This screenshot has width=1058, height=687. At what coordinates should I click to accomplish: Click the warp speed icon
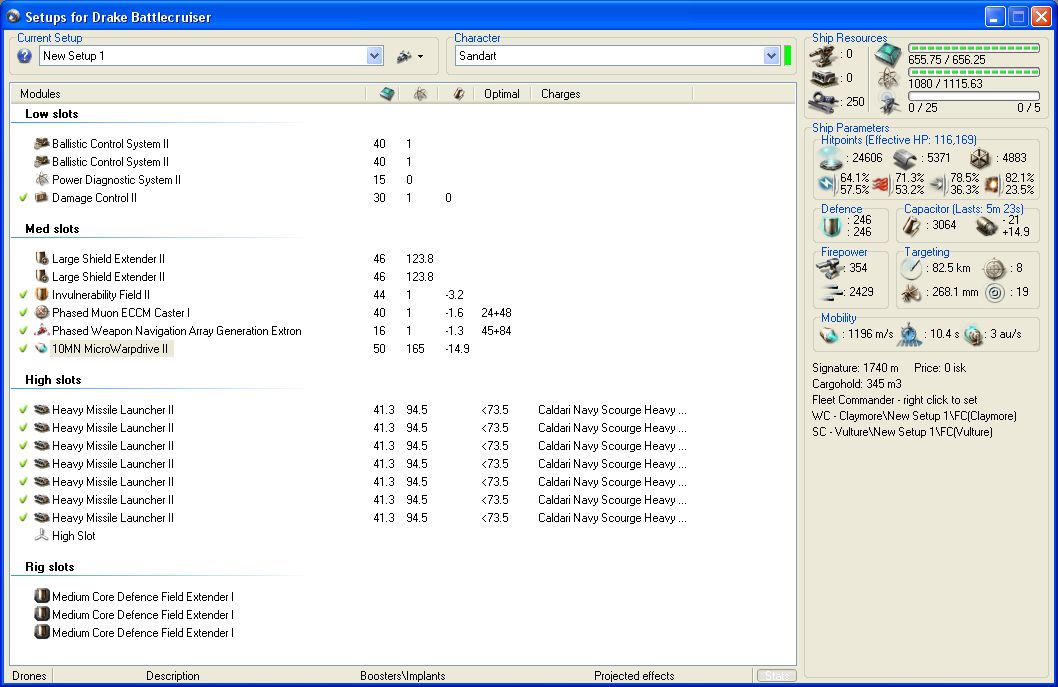coord(973,334)
